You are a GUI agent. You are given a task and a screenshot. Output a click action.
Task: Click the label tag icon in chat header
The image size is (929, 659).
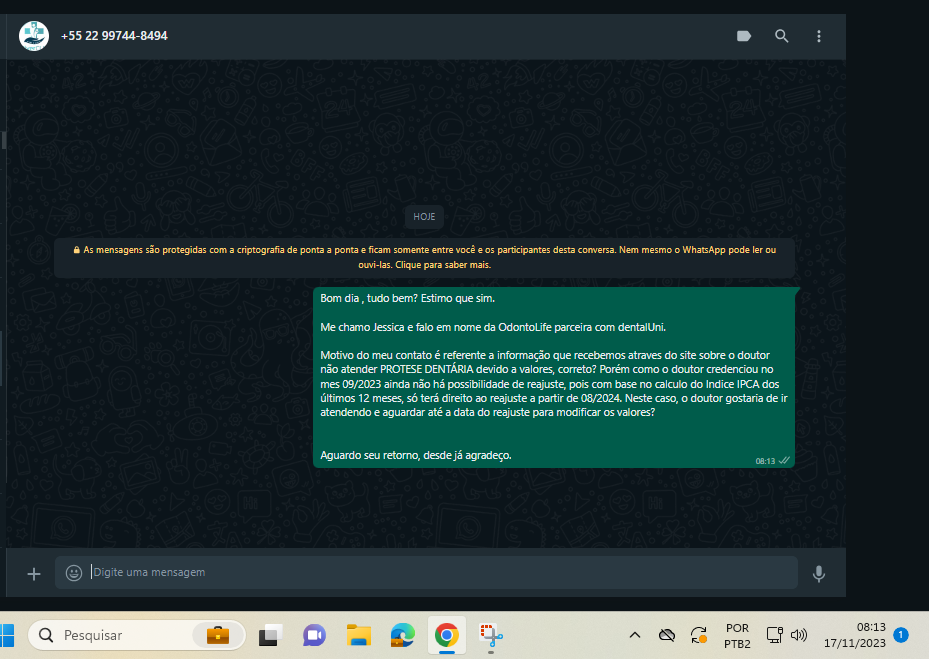744,36
